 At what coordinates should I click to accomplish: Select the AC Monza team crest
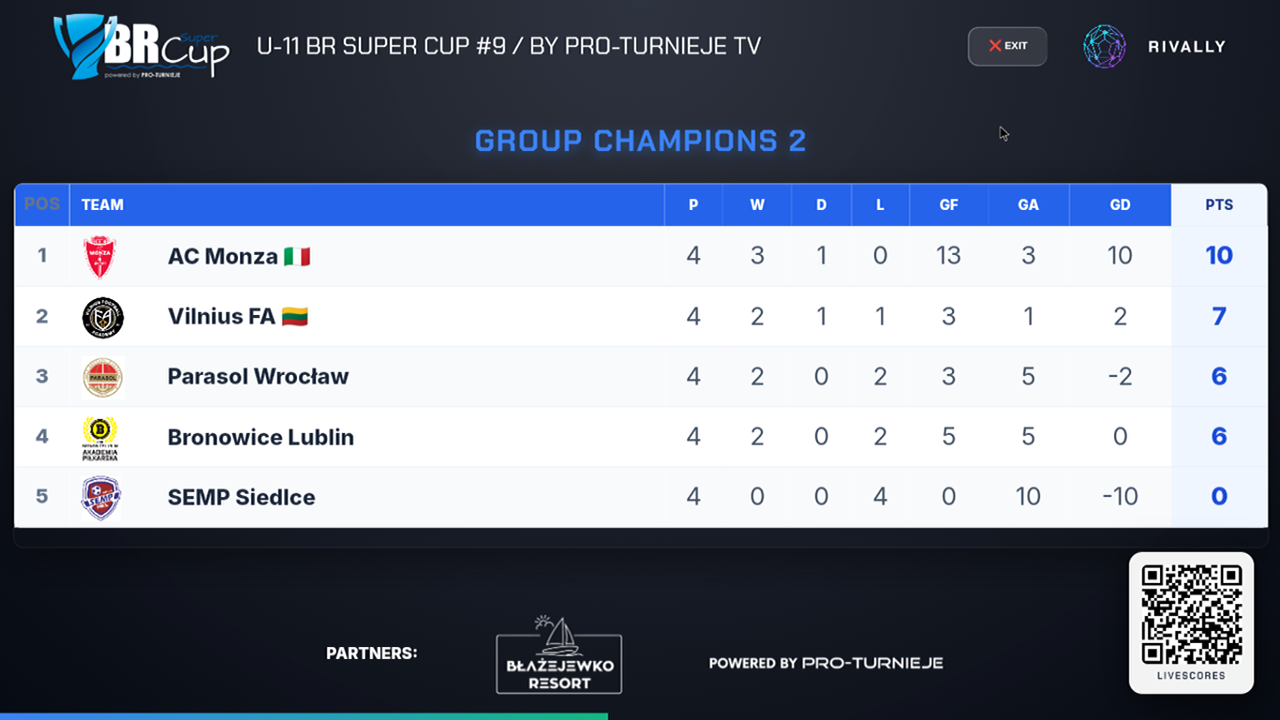coord(101,256)
